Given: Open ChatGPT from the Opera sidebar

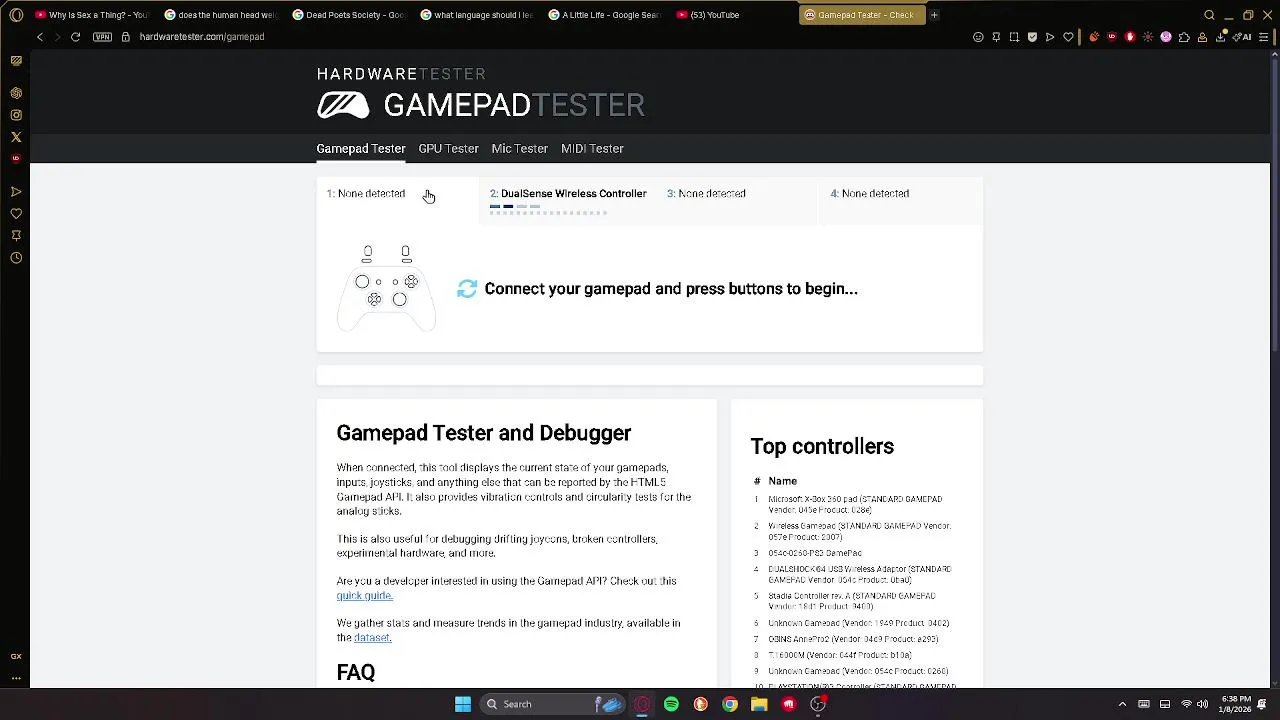Looking at the screenshot, I should (x=16, y=93).
